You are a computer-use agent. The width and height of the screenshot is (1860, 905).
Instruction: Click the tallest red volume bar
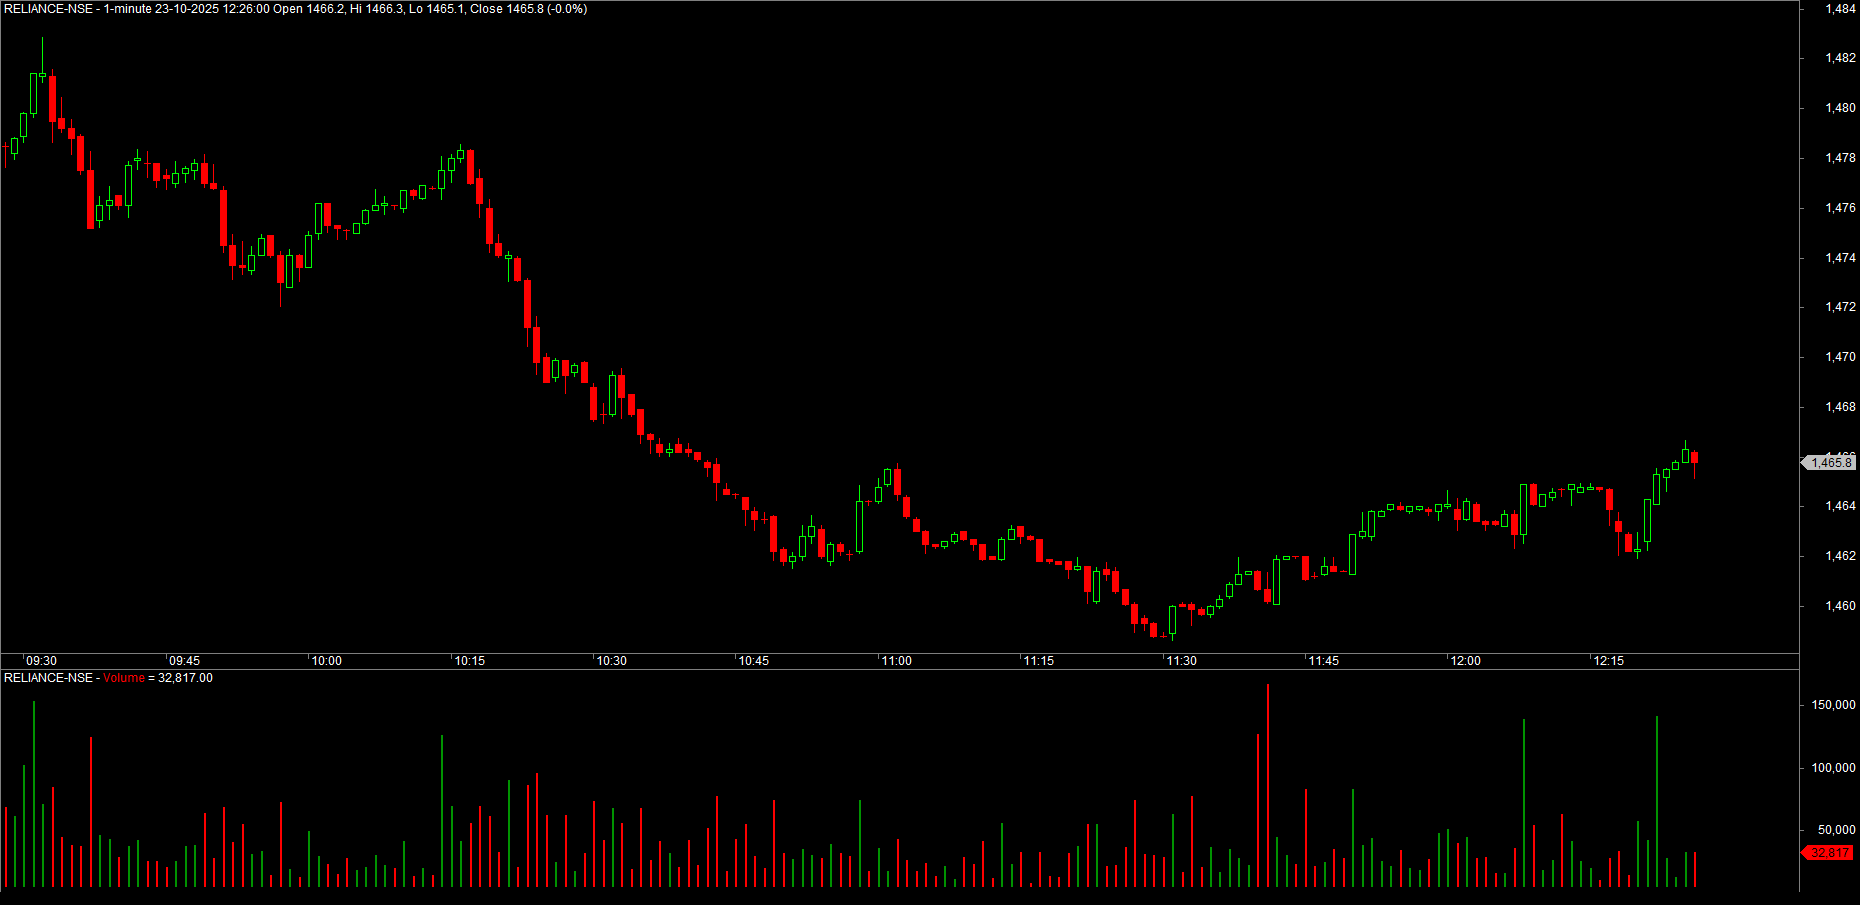[x=1268, y=786]
